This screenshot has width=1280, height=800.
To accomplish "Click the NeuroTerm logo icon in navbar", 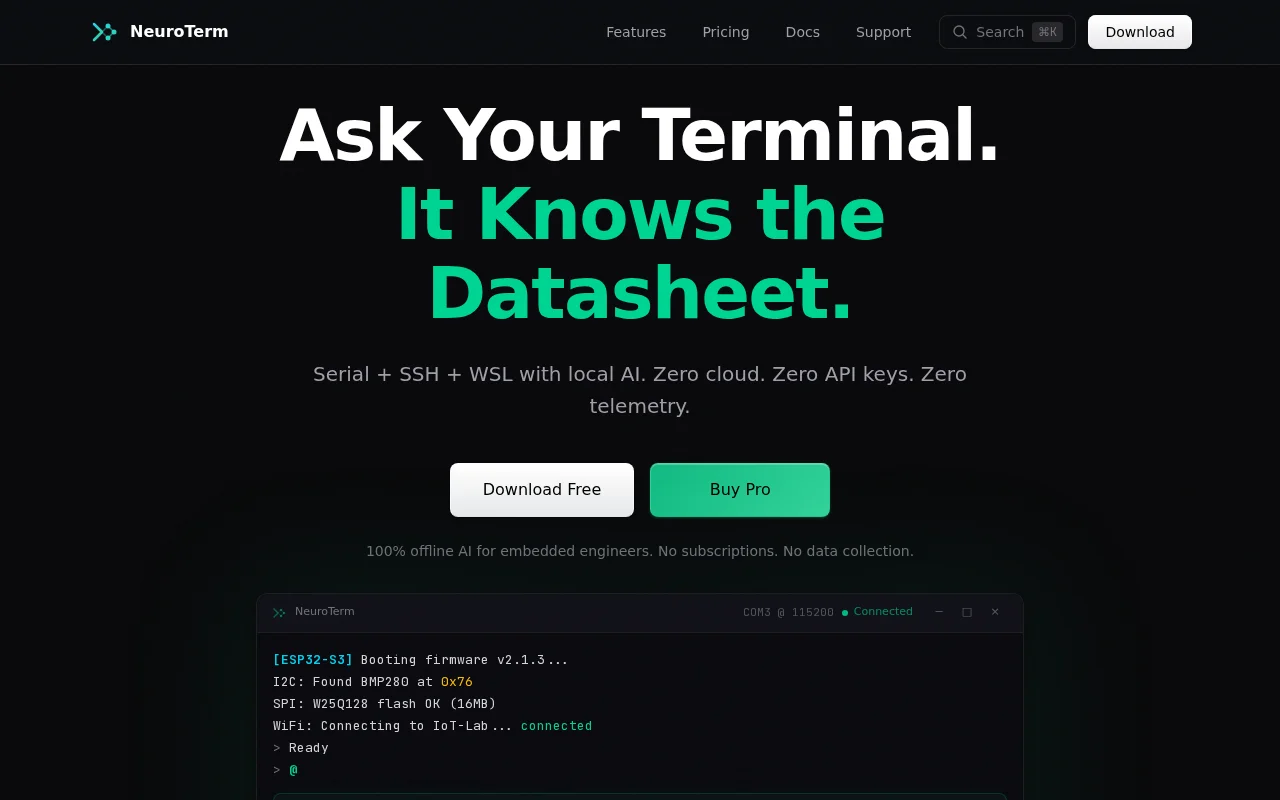I will (x=104, y=32).
